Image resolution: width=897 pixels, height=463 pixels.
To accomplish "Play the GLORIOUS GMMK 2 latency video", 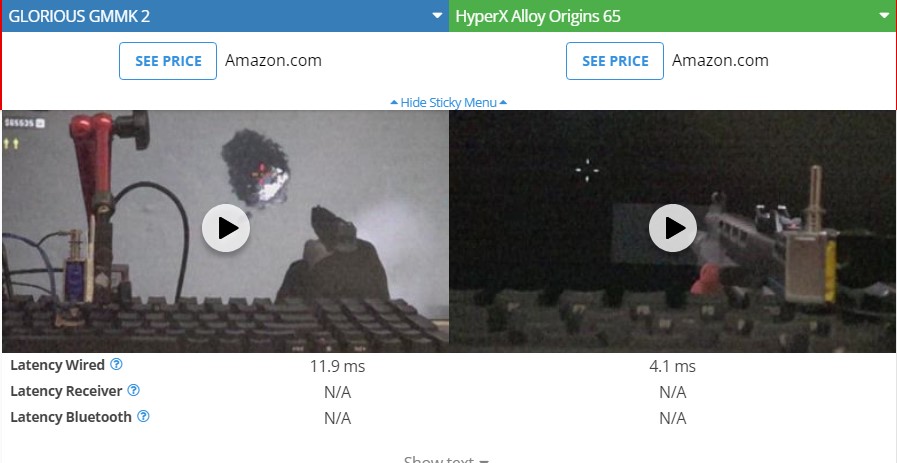I will 226,228.
